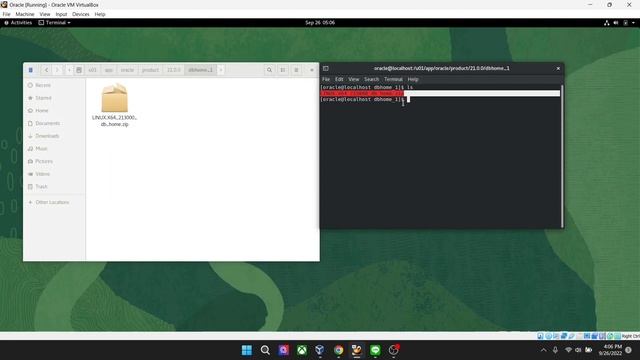
Task: Open the LINE app from taskbar
Action: 375,350
